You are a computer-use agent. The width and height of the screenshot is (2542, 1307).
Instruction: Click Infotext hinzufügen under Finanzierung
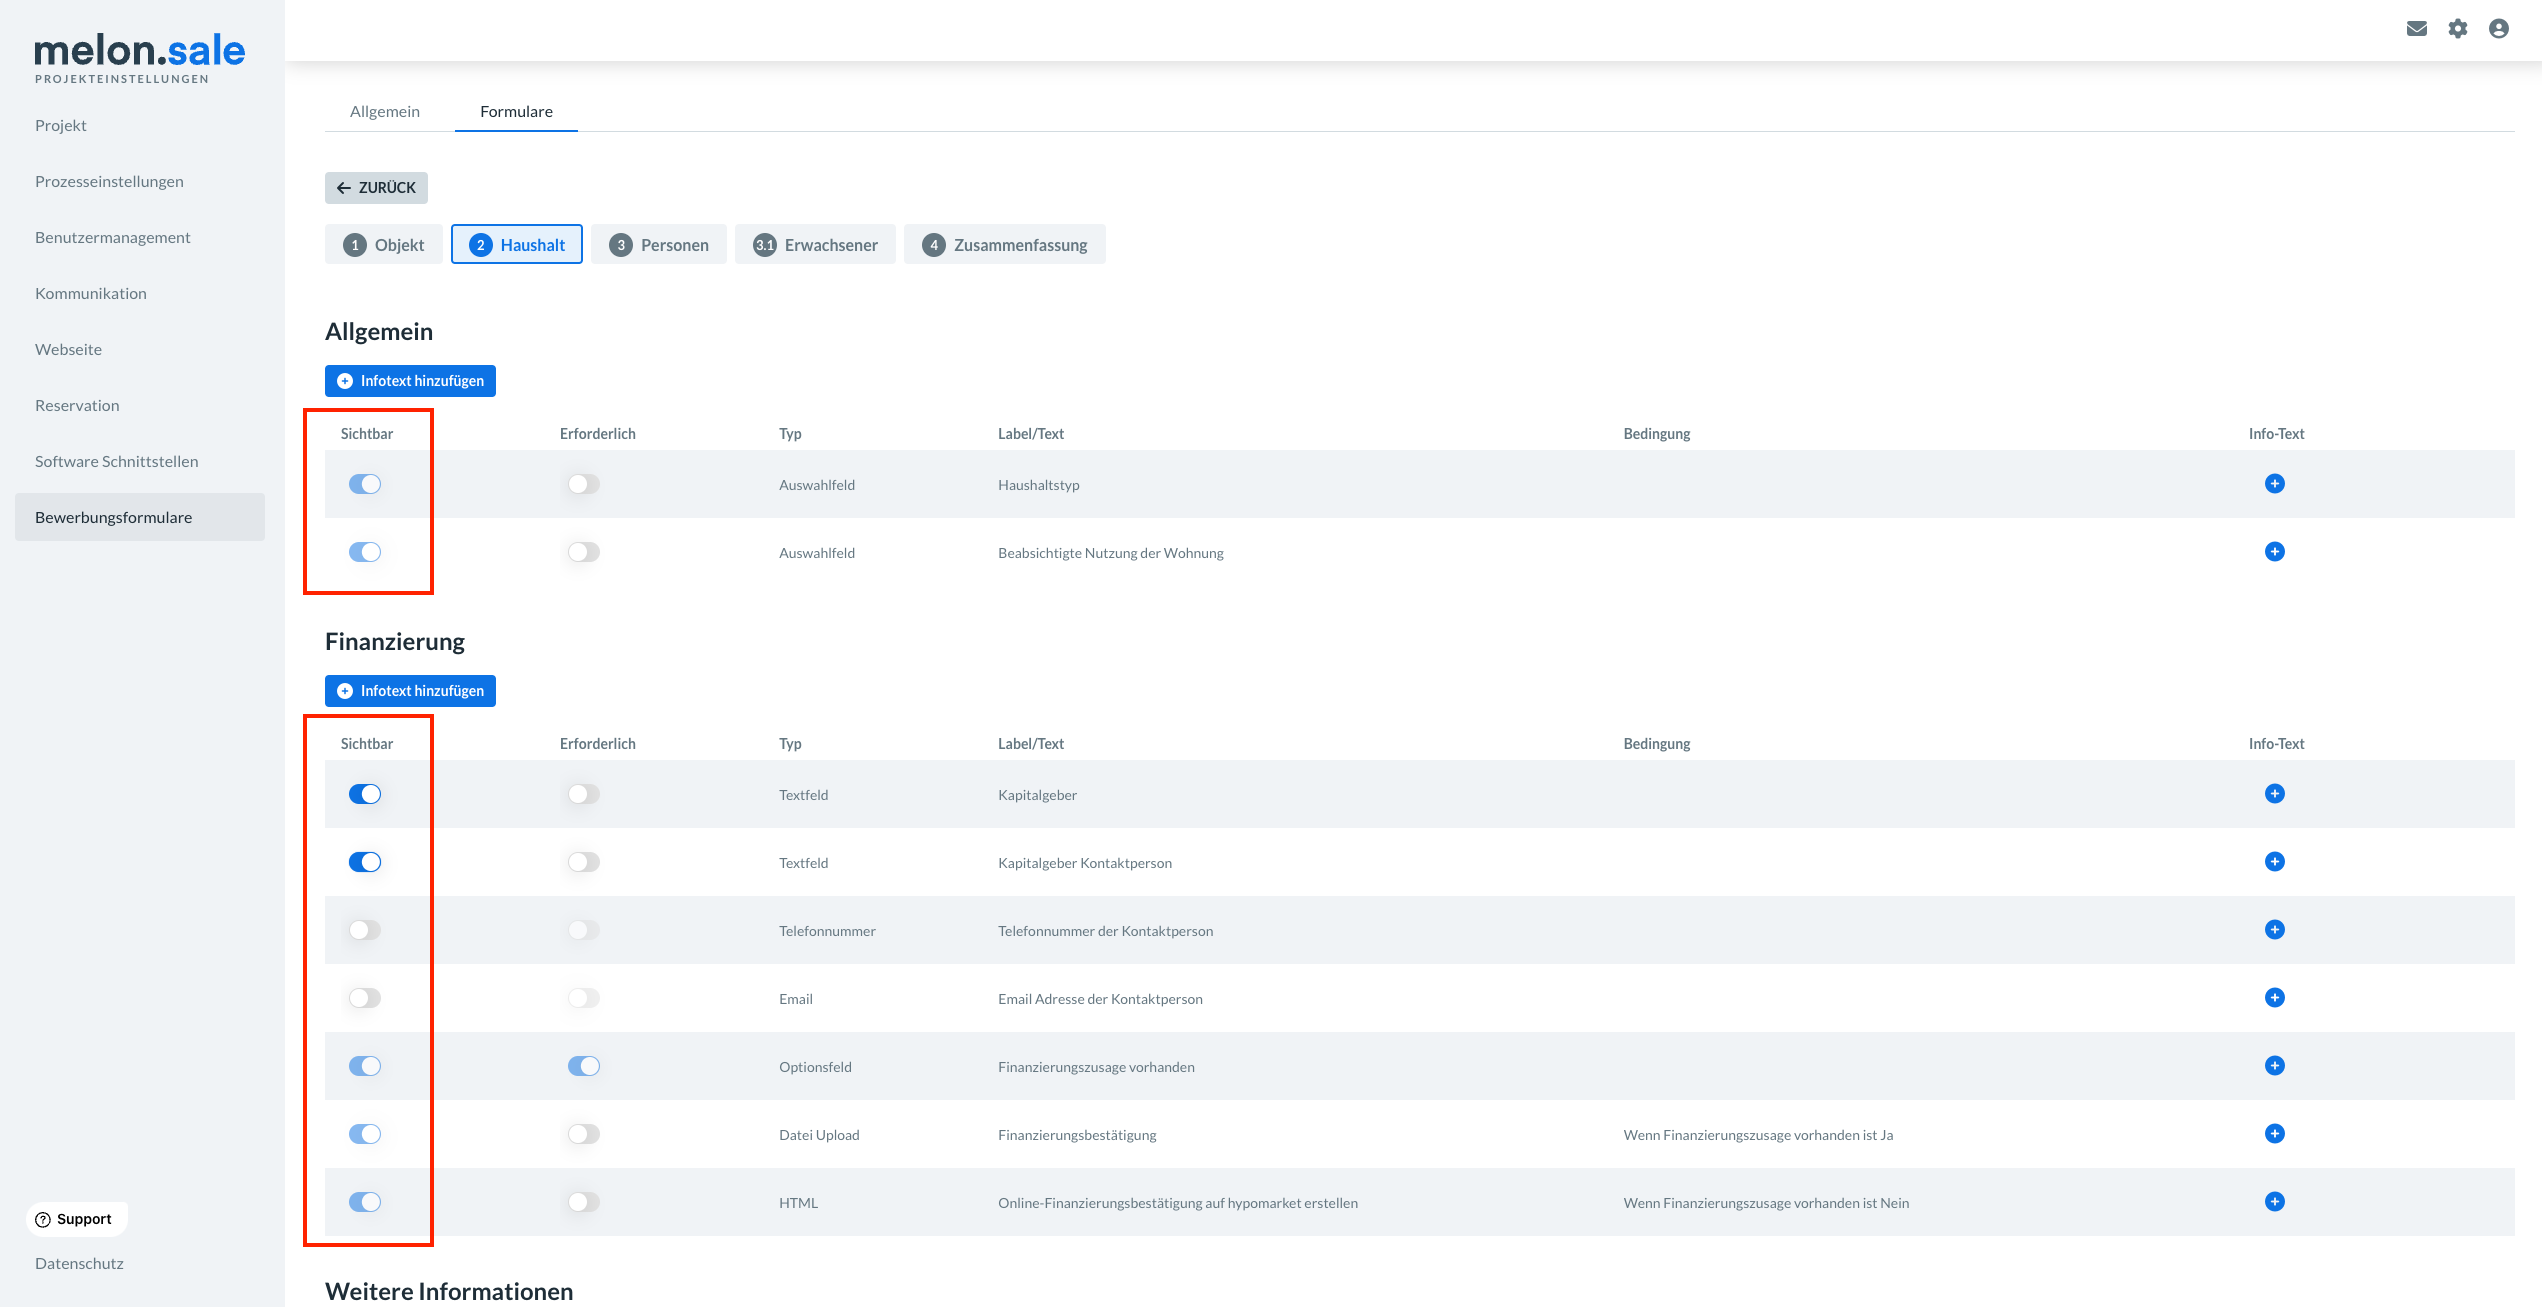coord(410,691)
